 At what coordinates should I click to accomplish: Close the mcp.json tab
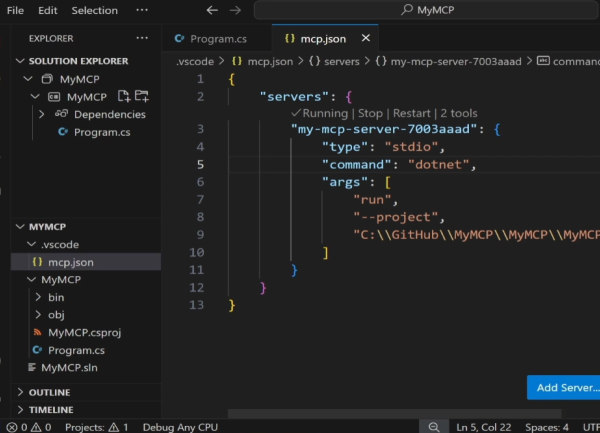366,38
